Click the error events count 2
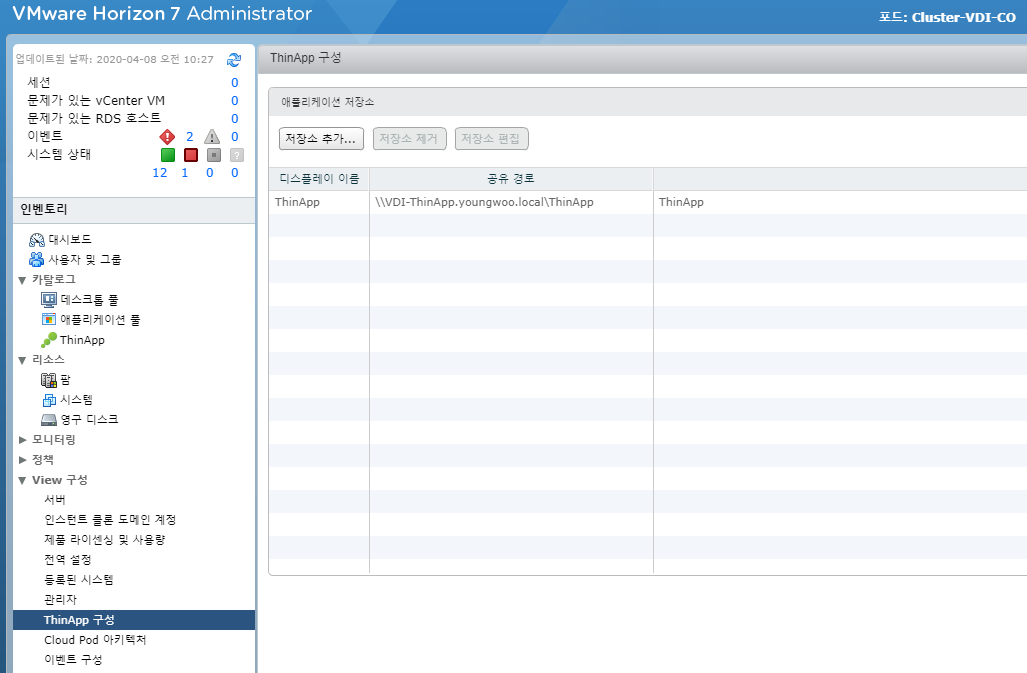 (x=189, y=137)
